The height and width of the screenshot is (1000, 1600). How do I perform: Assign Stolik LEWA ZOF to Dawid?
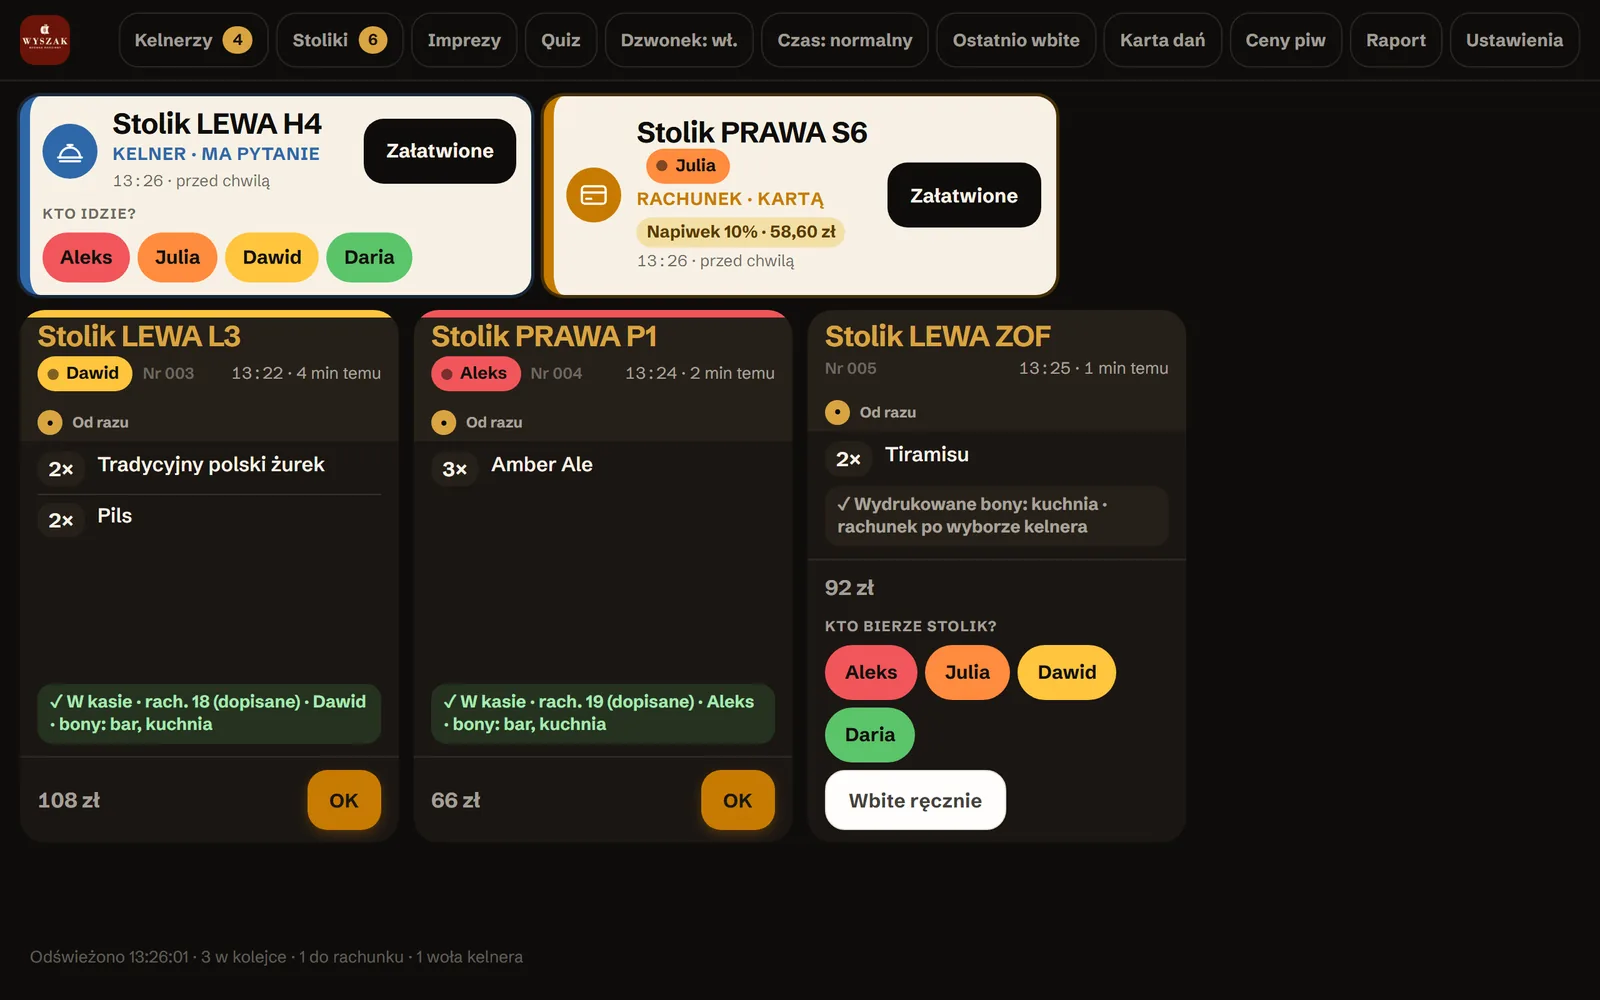point(1067,672)
